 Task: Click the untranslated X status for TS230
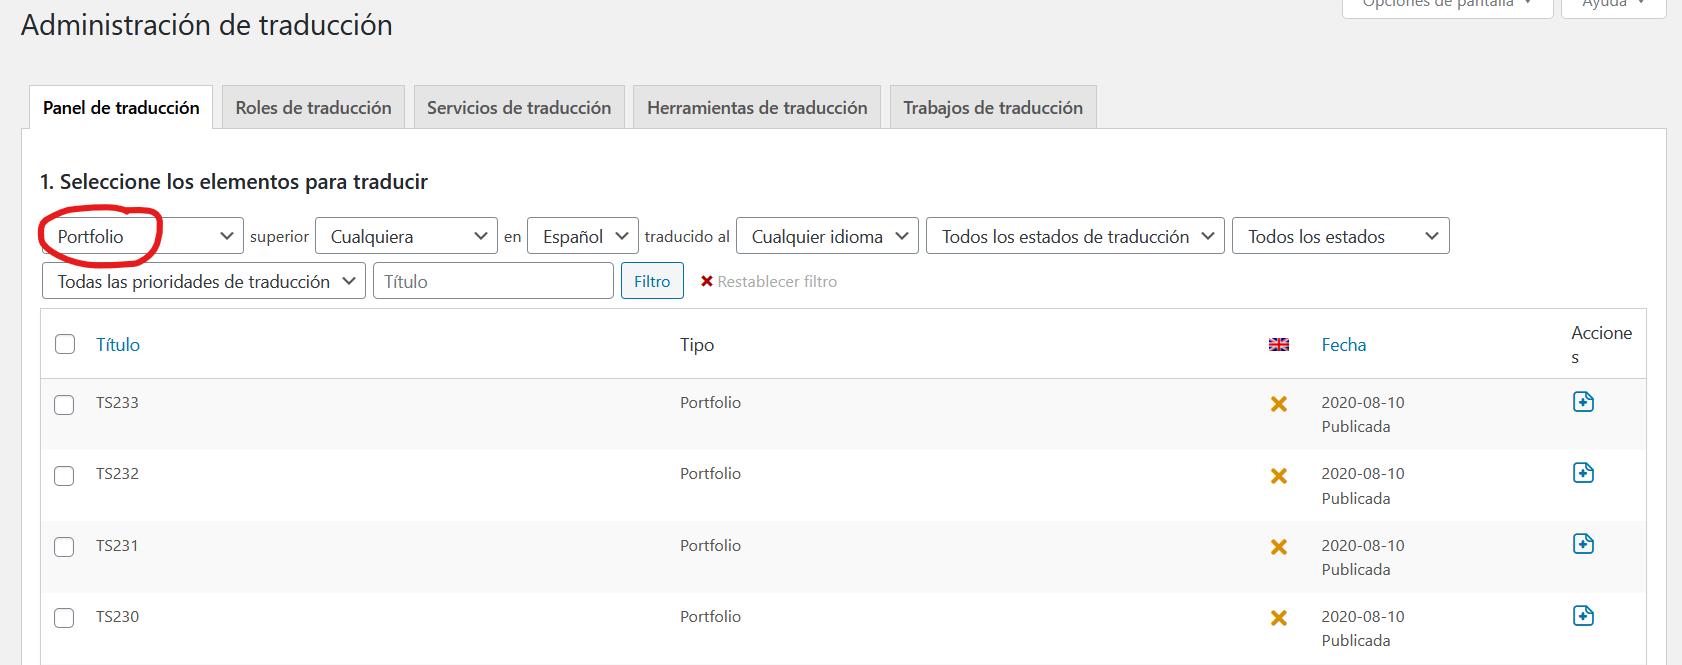coord(1278,618)
